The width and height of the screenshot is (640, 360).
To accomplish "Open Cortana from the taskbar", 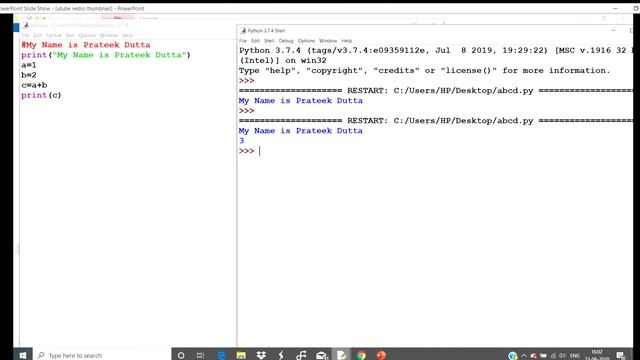I will pyautogui.click(x=181, y=355).
